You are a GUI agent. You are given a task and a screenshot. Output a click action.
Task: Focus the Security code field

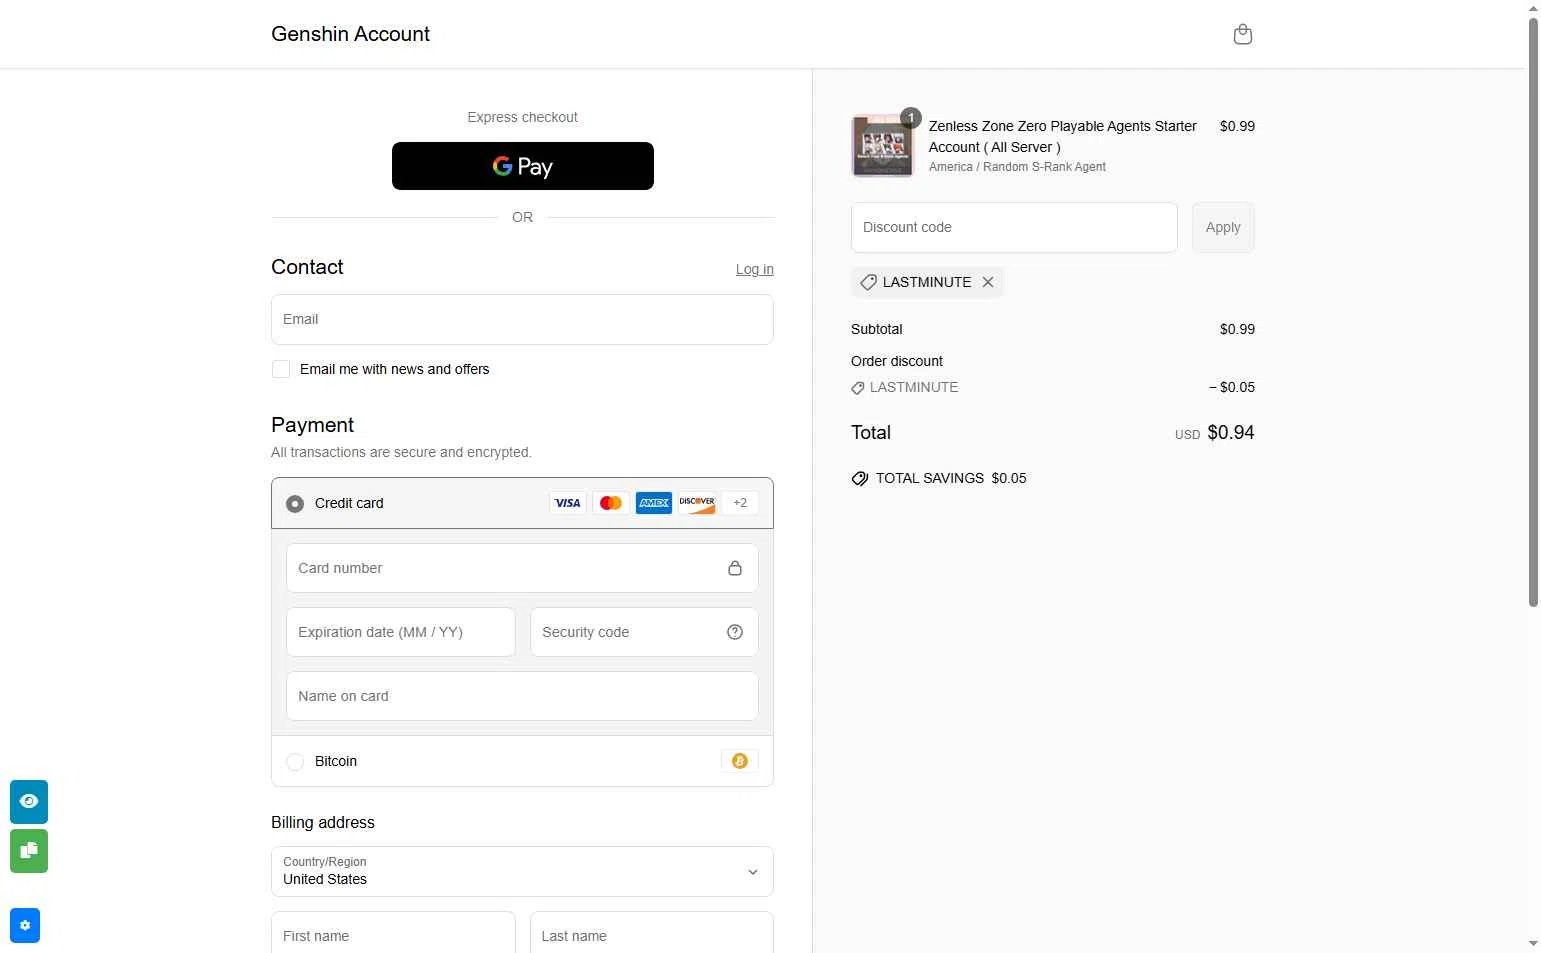(644, 632)
